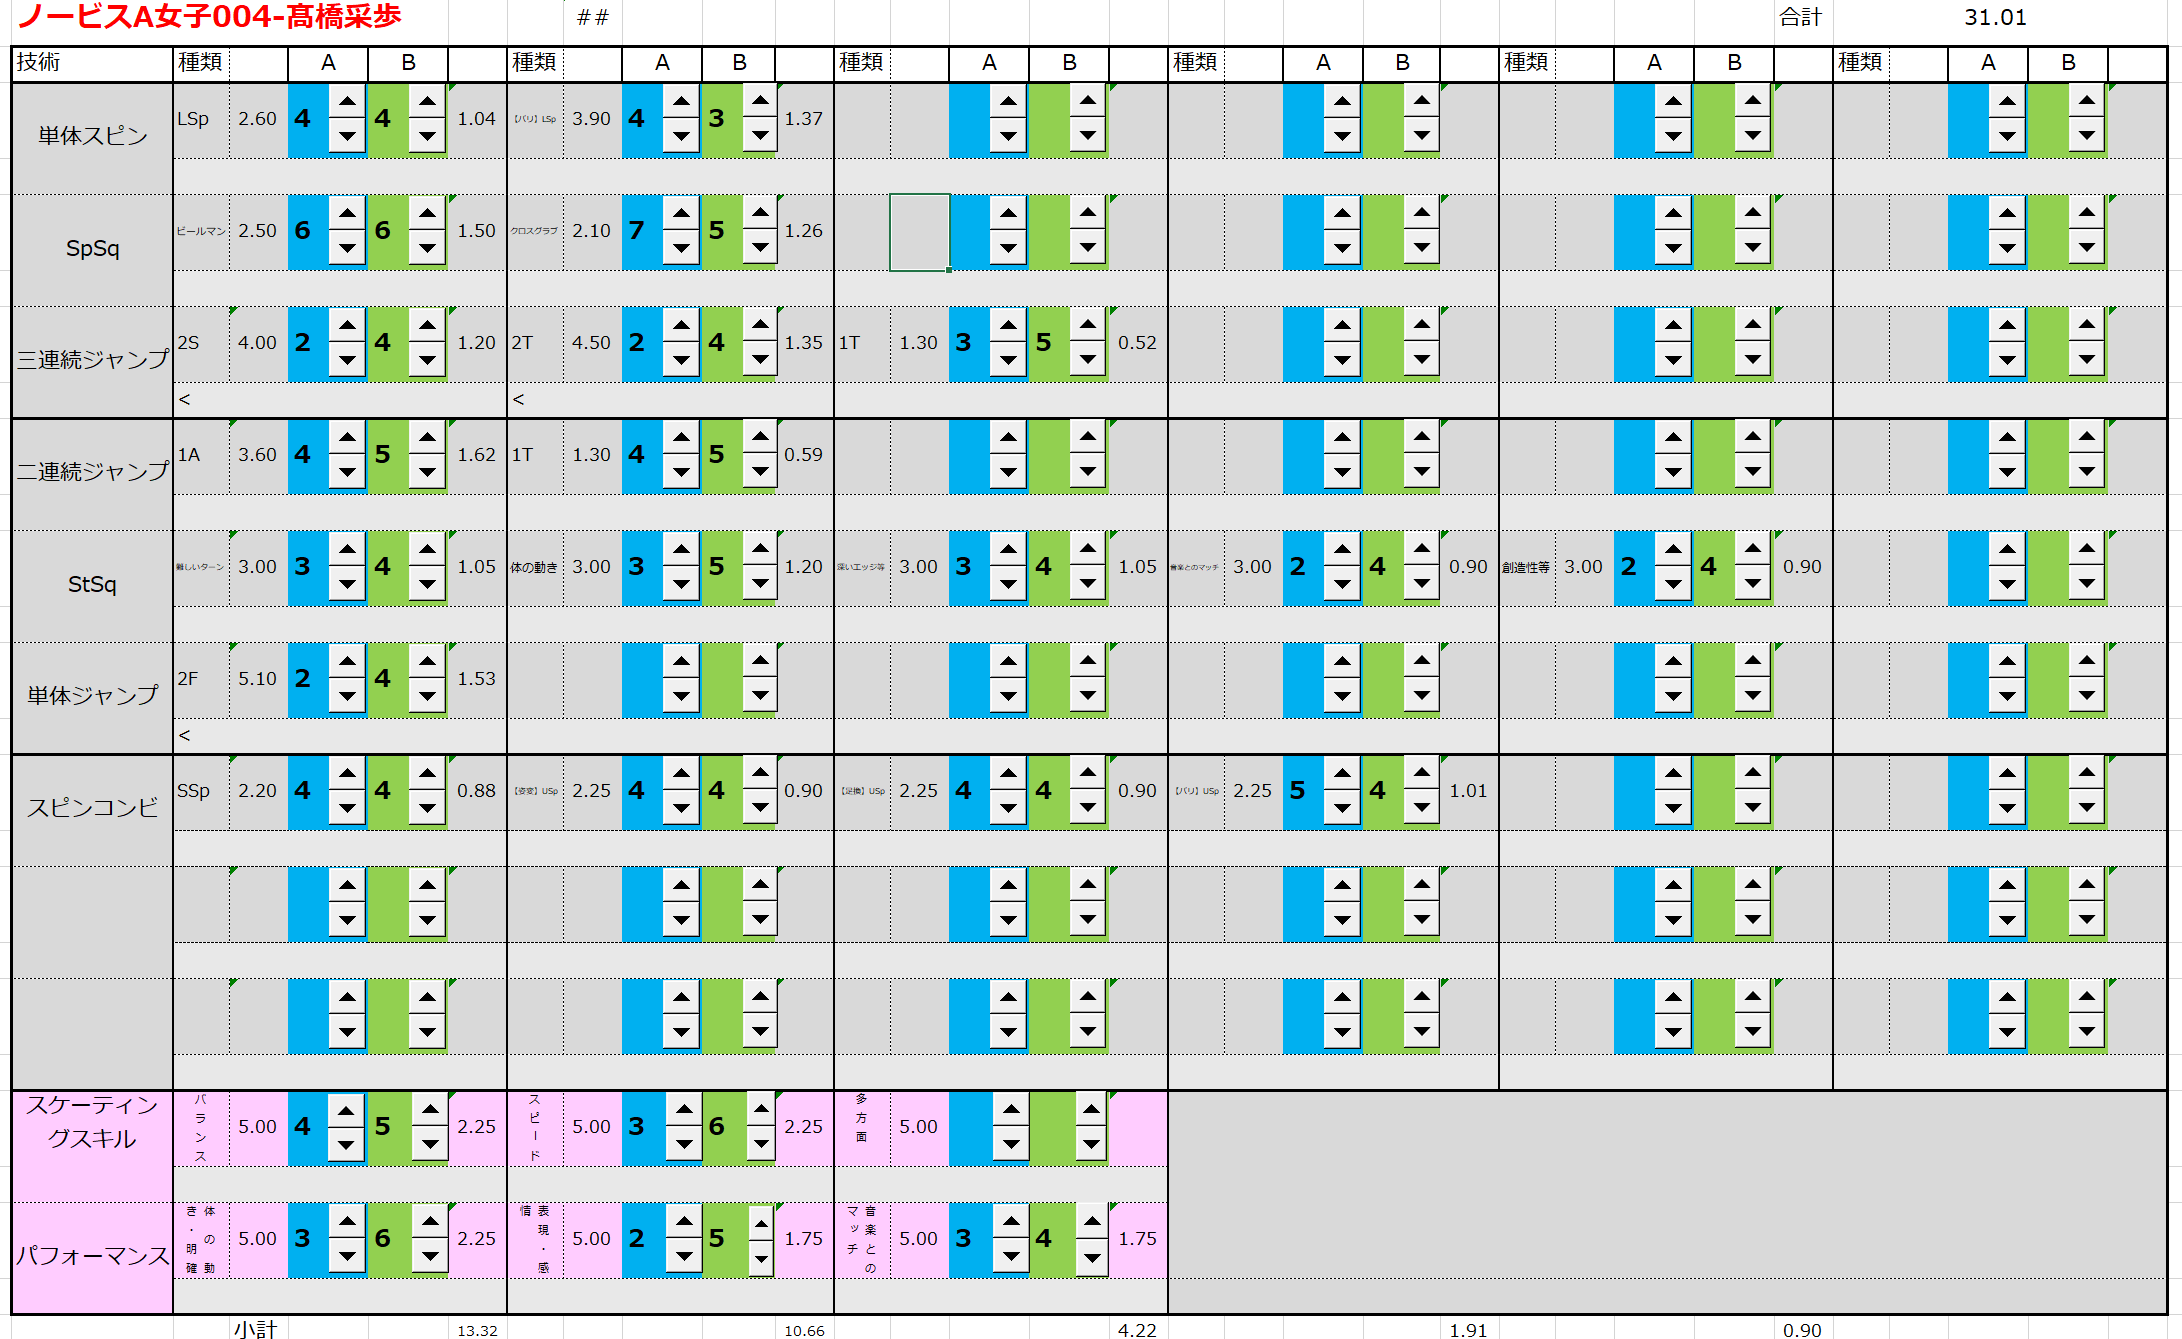Decrease judge B score for 1T triple combo
Screen dimensions: 2182x1339
[x=1087, y=359]
